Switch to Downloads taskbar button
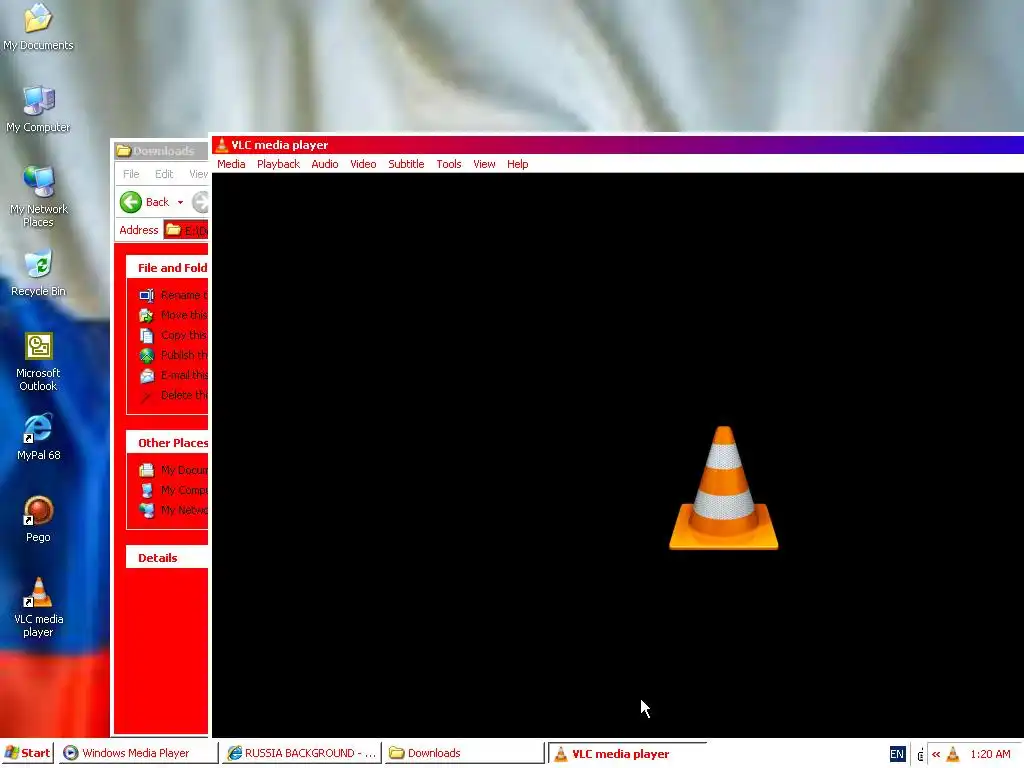 coord(464,753)
